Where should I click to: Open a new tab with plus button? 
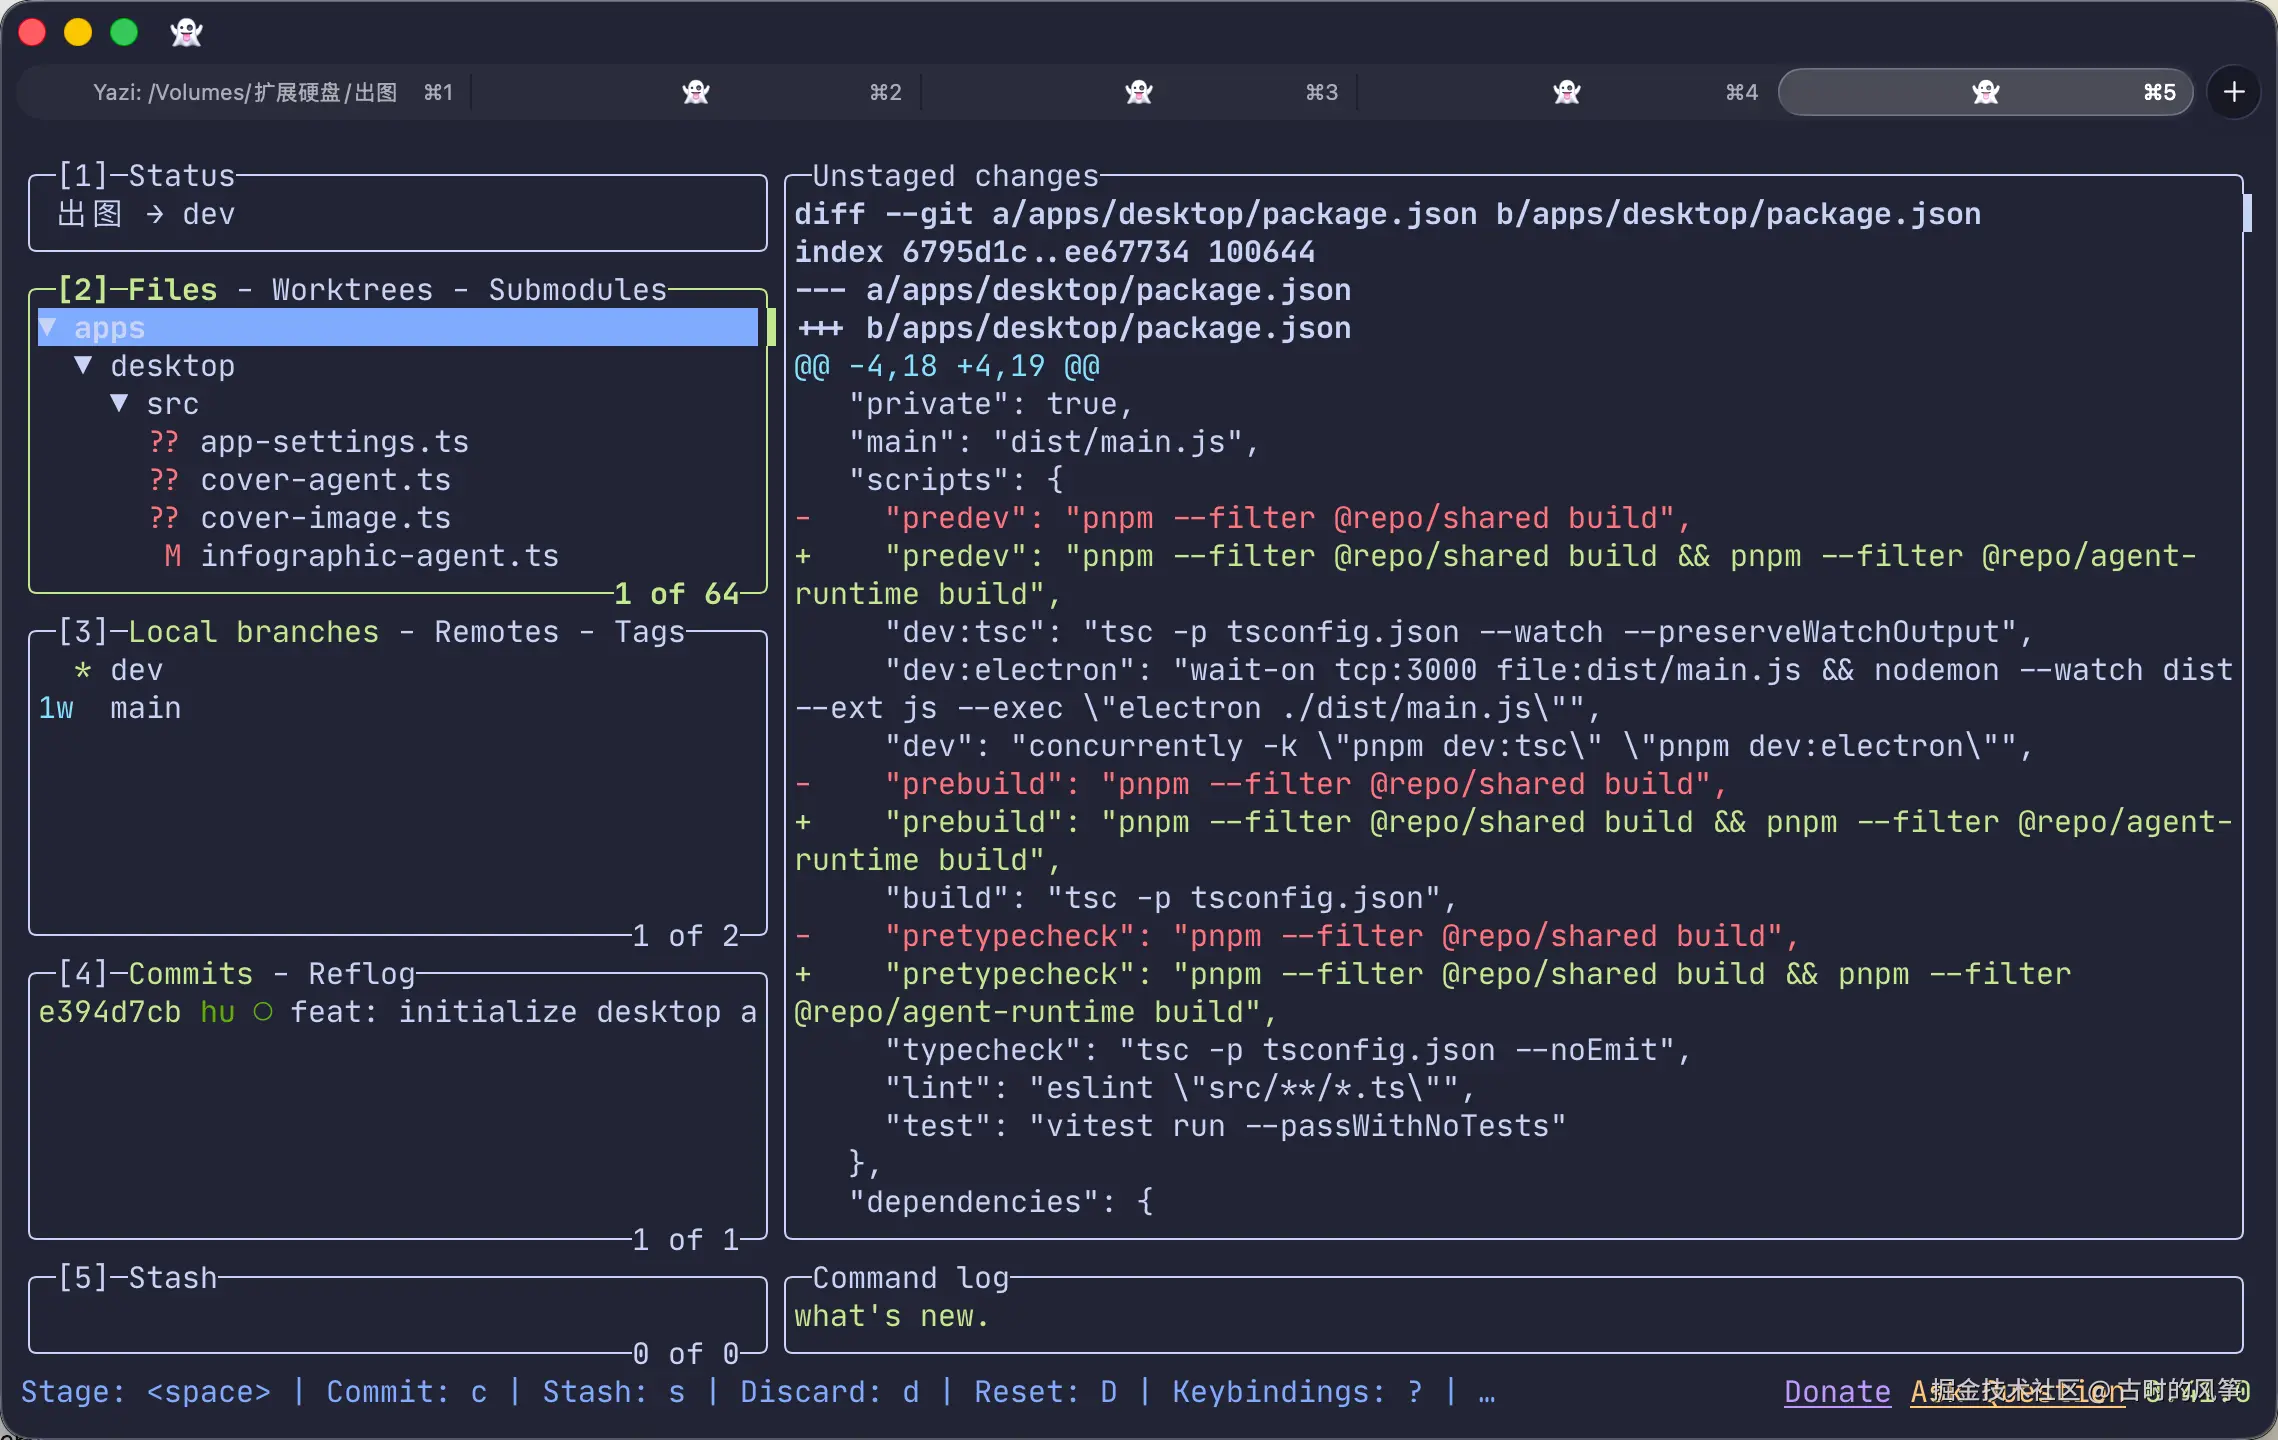pos(2234,92)
